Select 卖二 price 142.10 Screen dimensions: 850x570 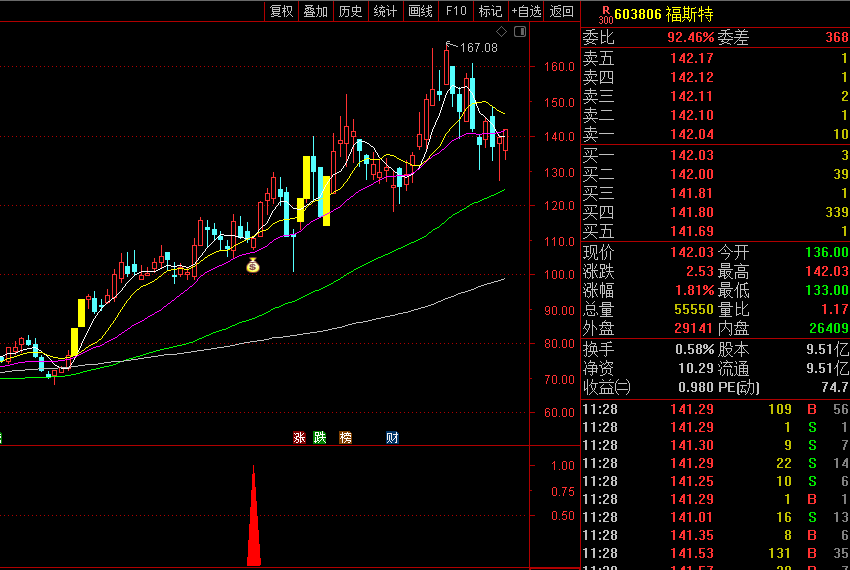coord(692,115)
